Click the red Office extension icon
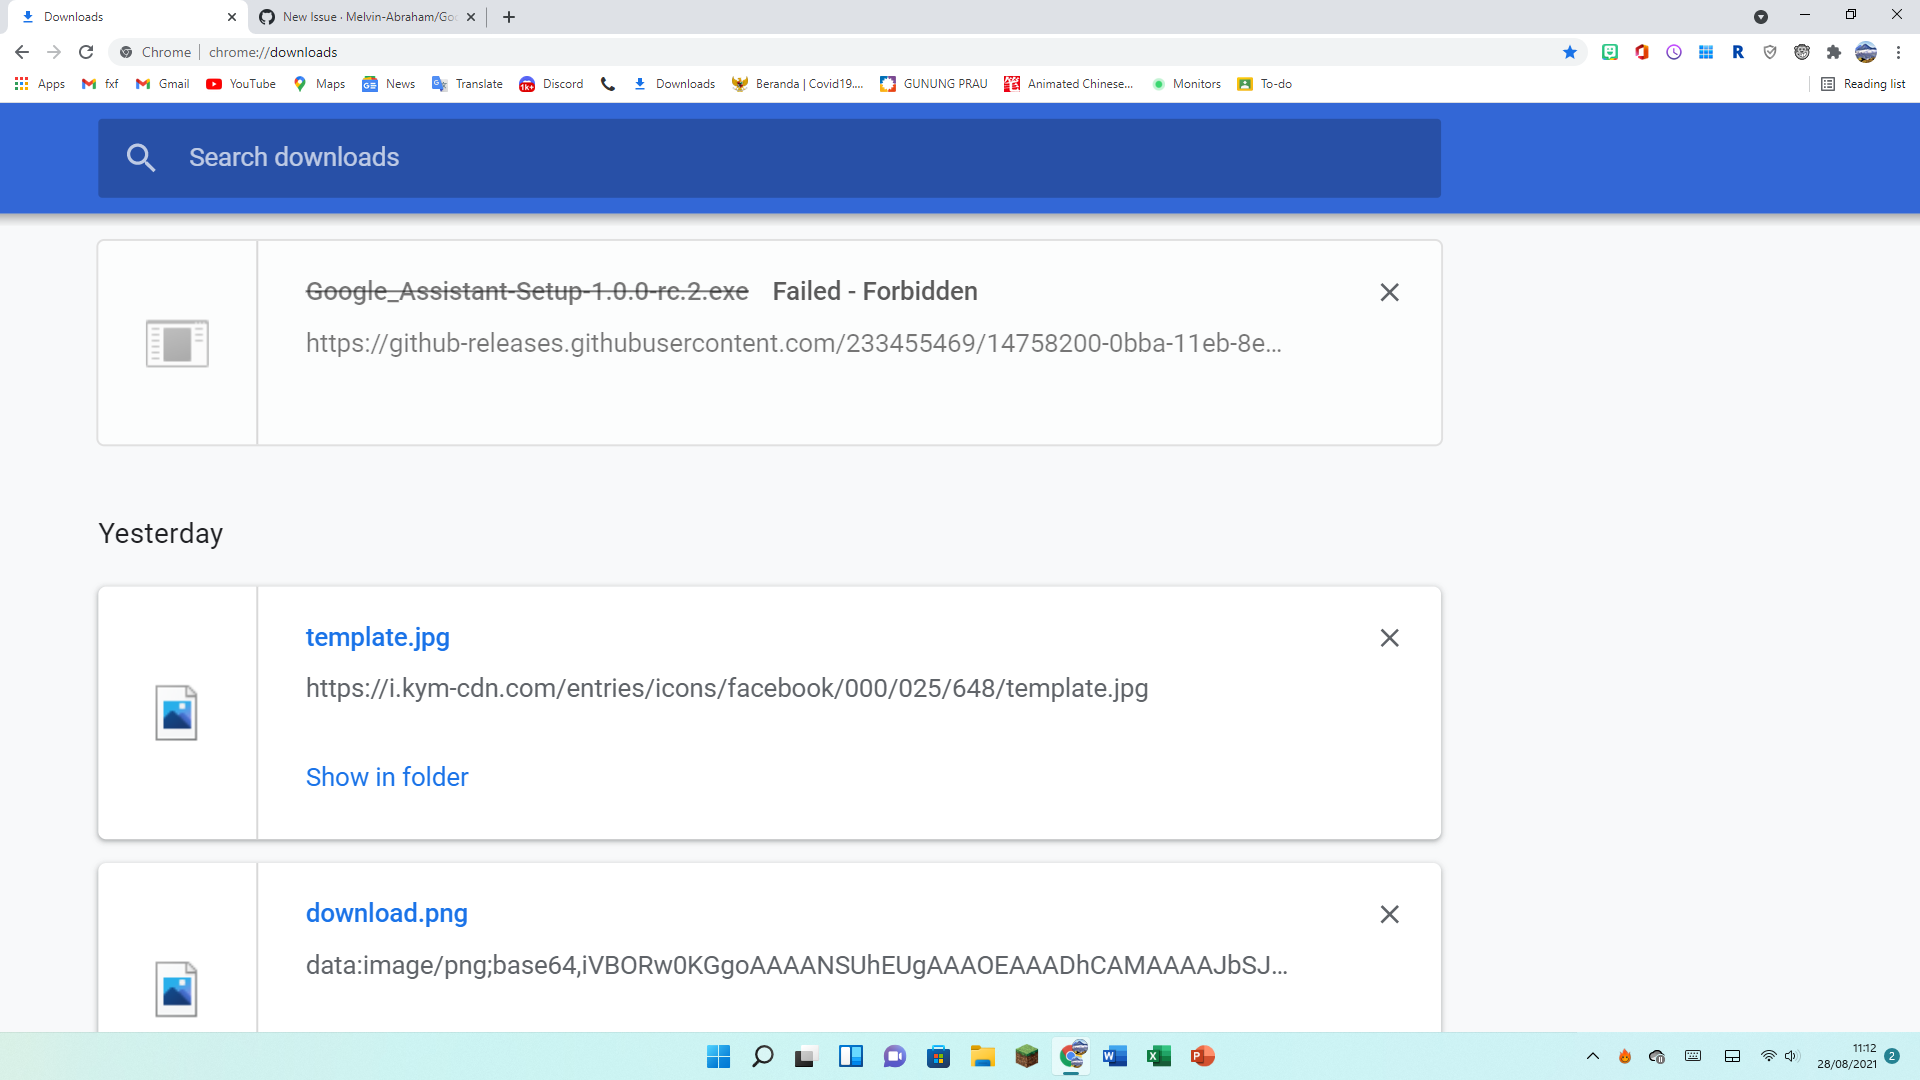 (x=1642, y=52)
